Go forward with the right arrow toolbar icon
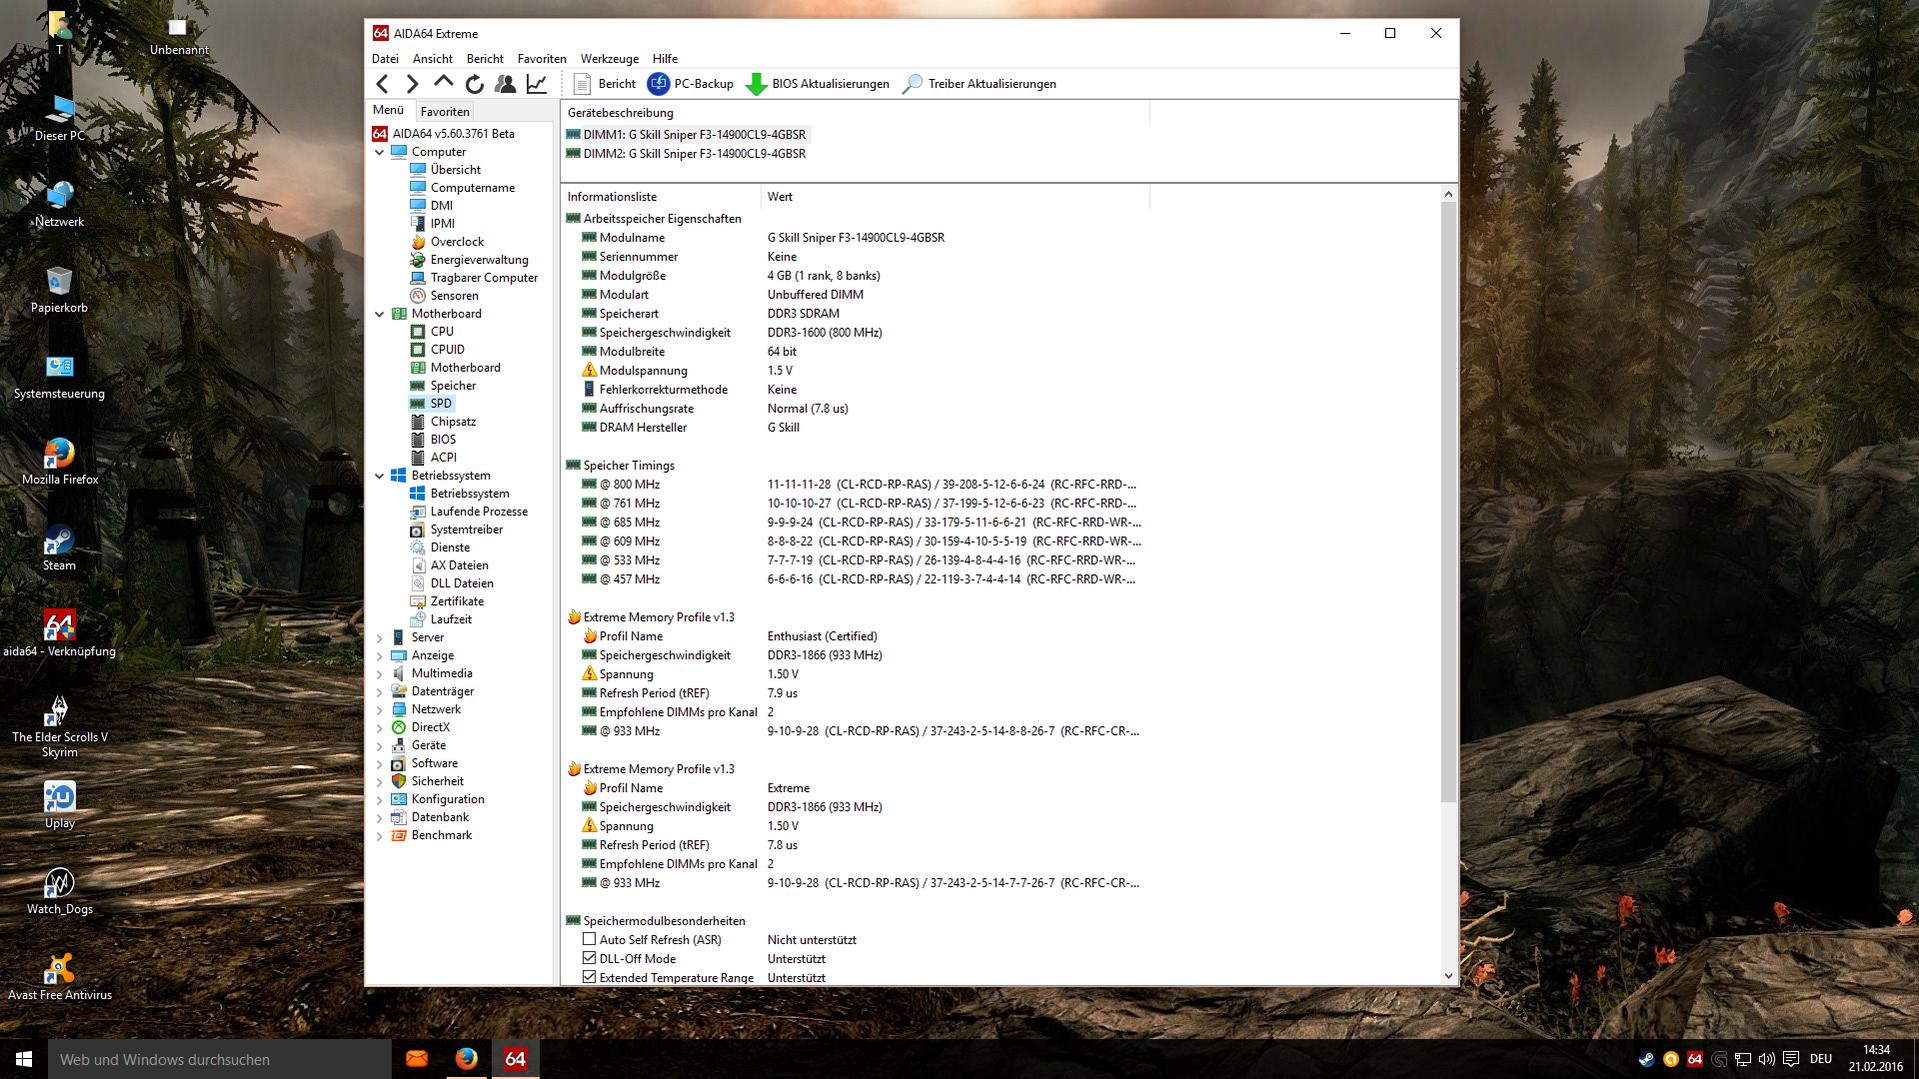Image resolution: width=1919 pixels, height=1079 pixels. 412,84
